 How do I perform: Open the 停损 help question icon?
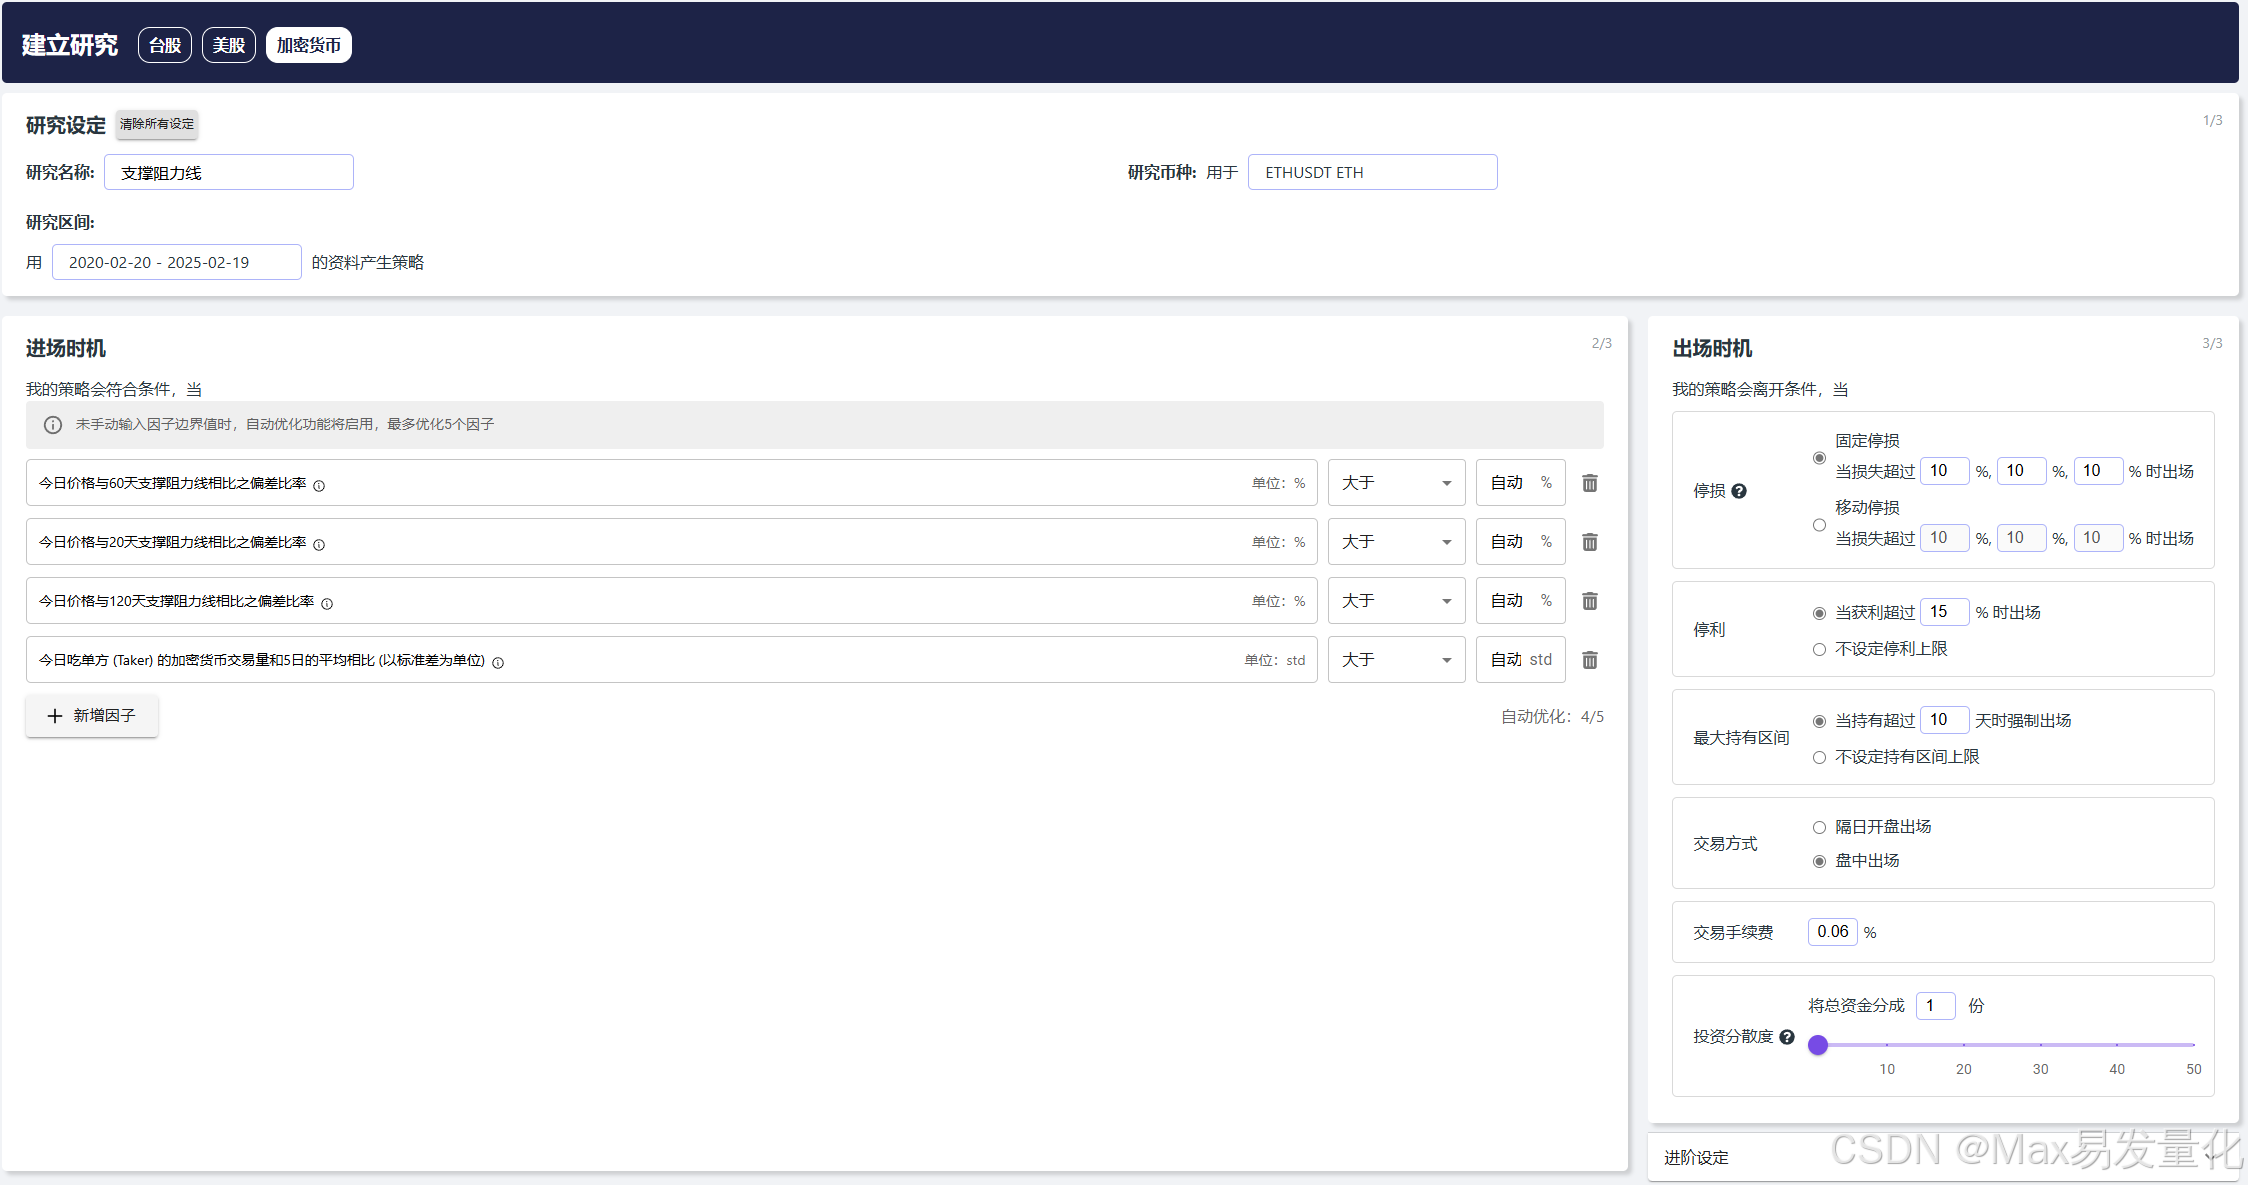[x=1739, y=491]
